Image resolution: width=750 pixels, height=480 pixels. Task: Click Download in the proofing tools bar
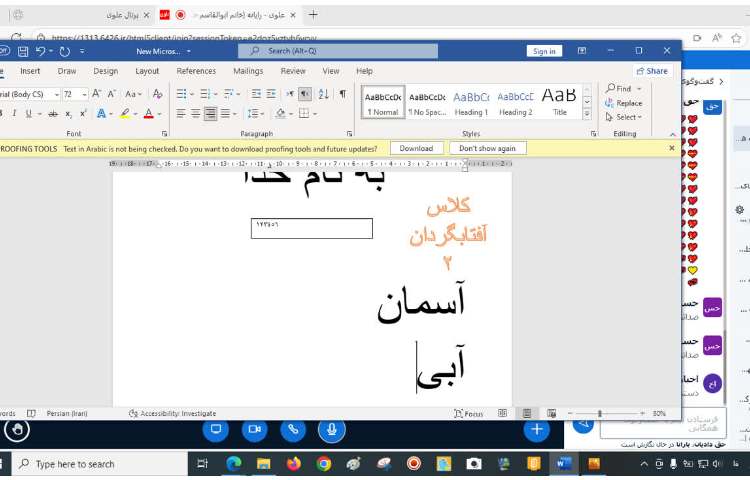coord(416,148)
